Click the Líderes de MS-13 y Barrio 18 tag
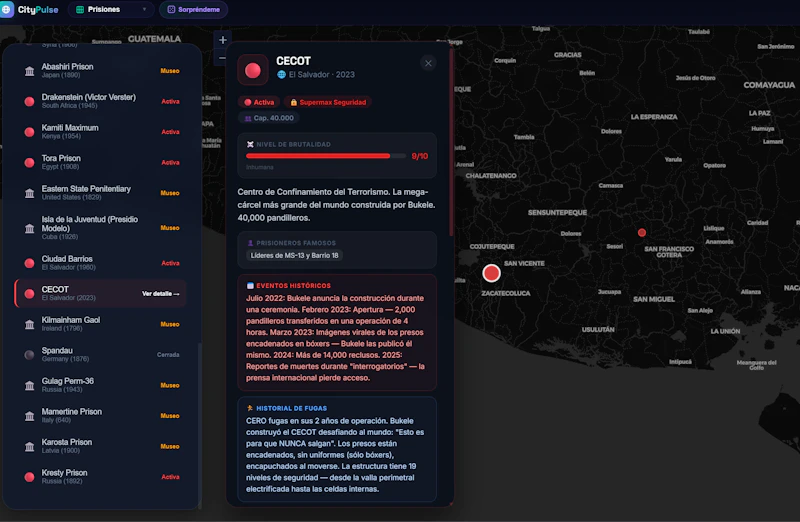800x522 pixels. point(294,255)
